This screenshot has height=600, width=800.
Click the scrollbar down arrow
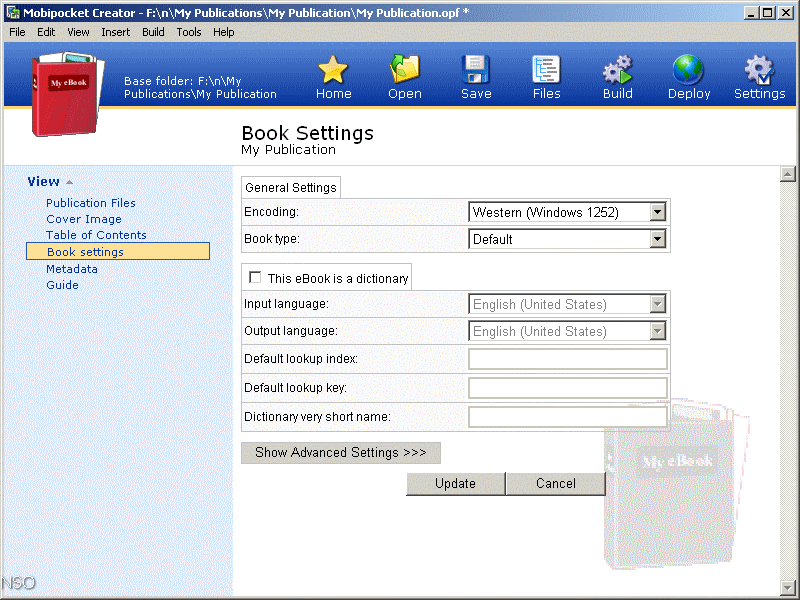coord(788,587)
